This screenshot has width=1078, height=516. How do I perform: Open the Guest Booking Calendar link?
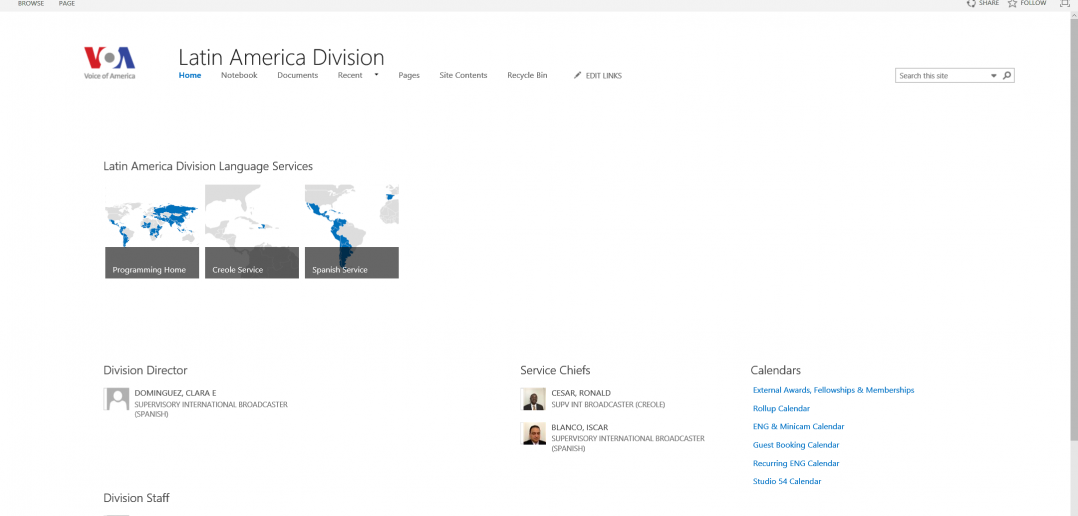click(796, 445)
